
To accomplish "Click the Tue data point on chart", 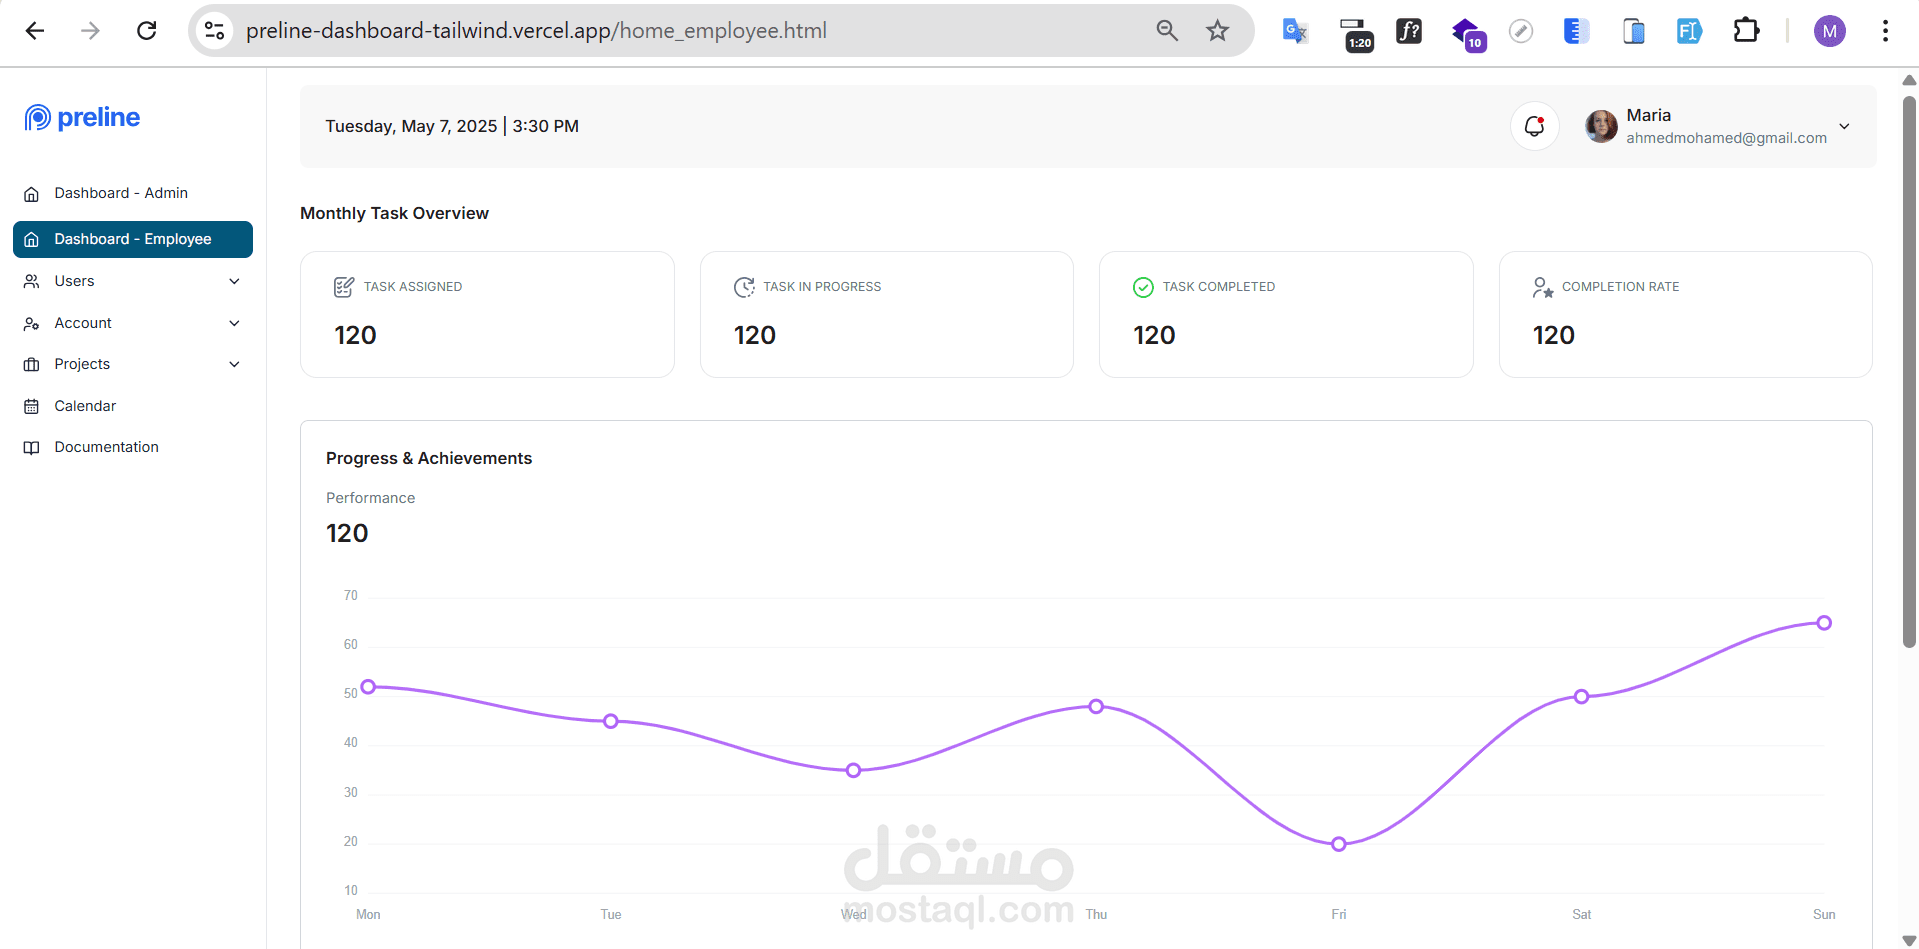I will [611, 721].
